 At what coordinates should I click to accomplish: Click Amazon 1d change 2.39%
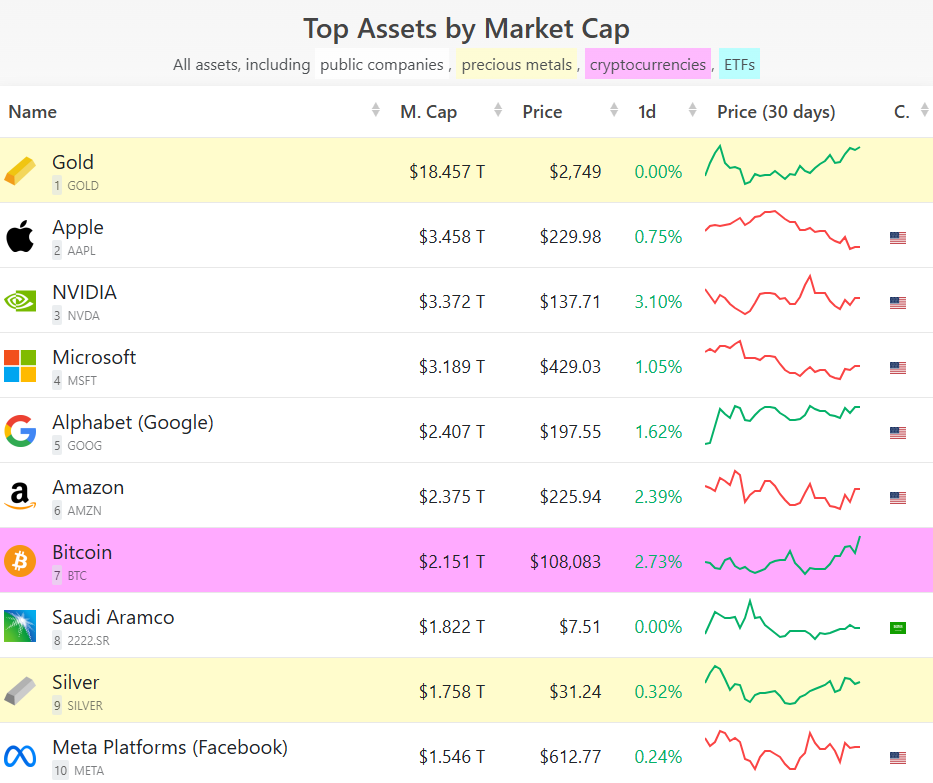(x=658, y=497)
